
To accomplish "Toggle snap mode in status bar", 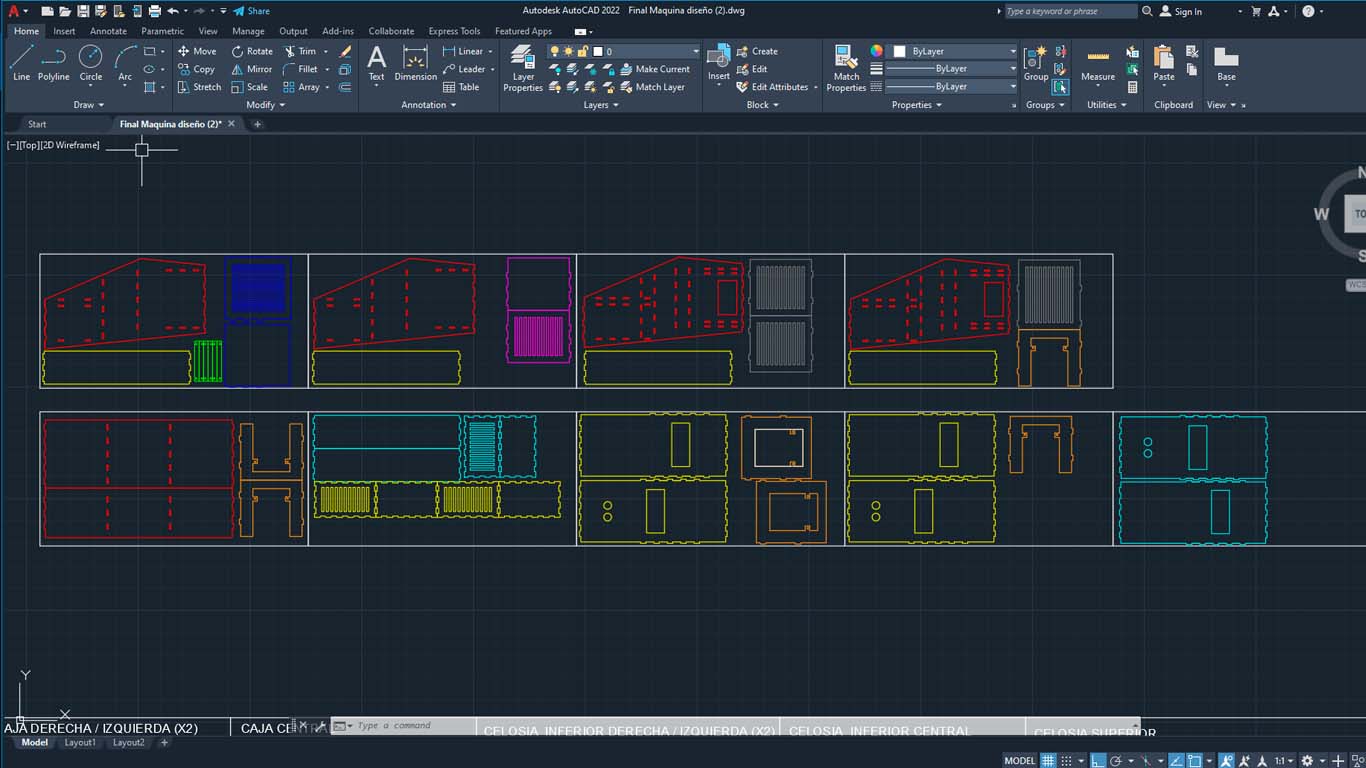I will tap(1066, 761).
